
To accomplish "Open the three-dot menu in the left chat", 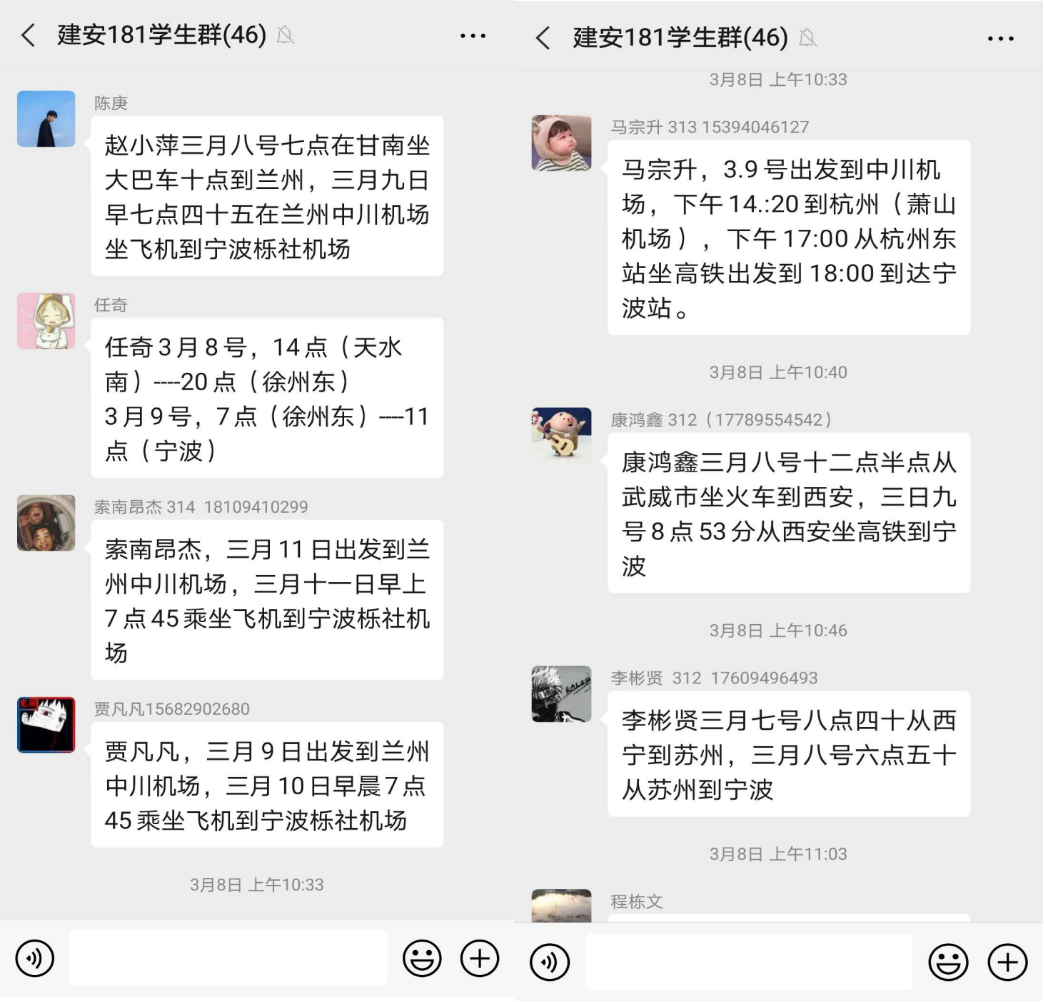I will click(x=473, y=36).
